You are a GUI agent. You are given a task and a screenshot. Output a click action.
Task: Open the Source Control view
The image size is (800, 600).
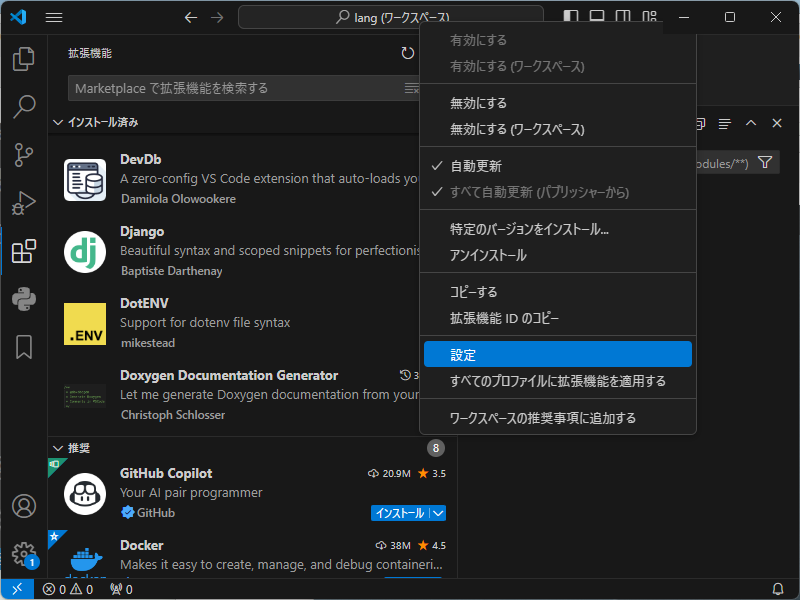click(24, 155)
